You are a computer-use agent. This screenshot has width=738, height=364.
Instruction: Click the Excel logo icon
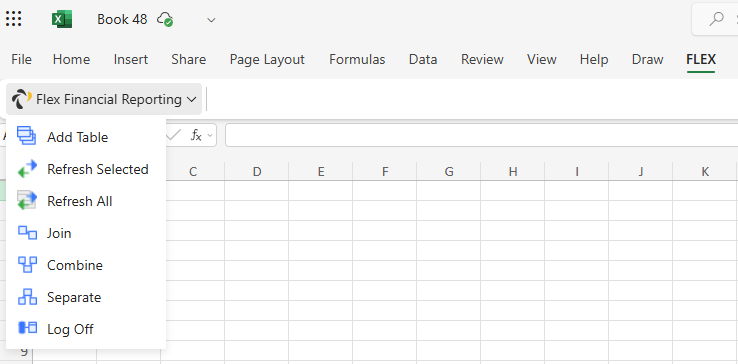pos(62,19)
